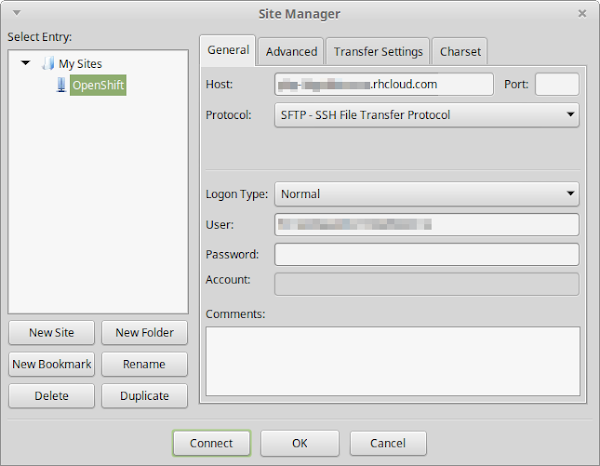Select the My Sites folder label
Viewport: 600px width, 466px height.
tap(80, 64)
